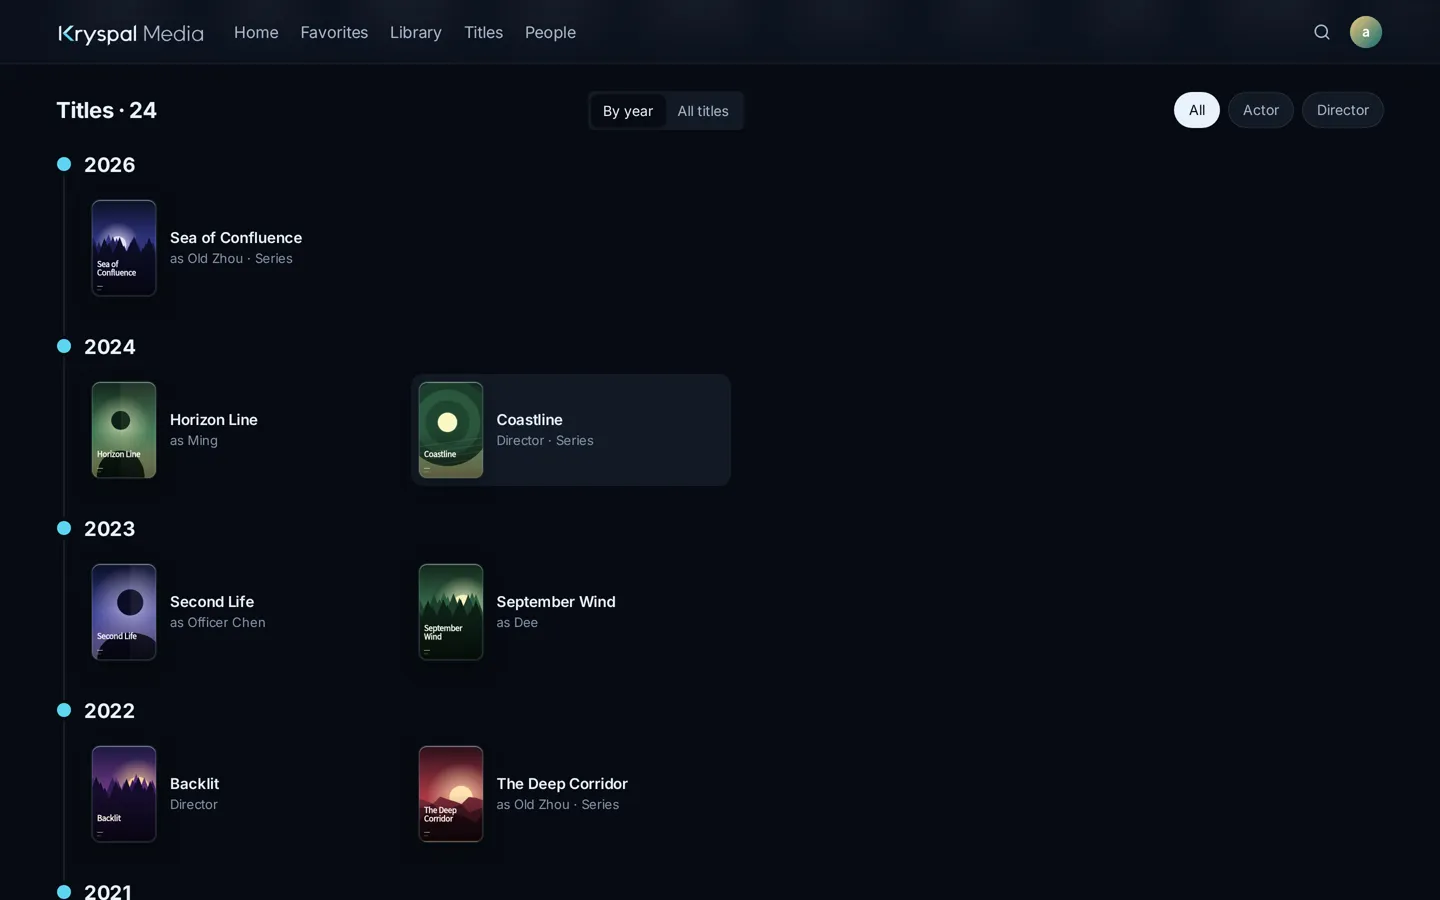1440x900 pixels.
Task: Open Second Life poster thumbnail
Action: pyautogui.click(x=124, y=612)
